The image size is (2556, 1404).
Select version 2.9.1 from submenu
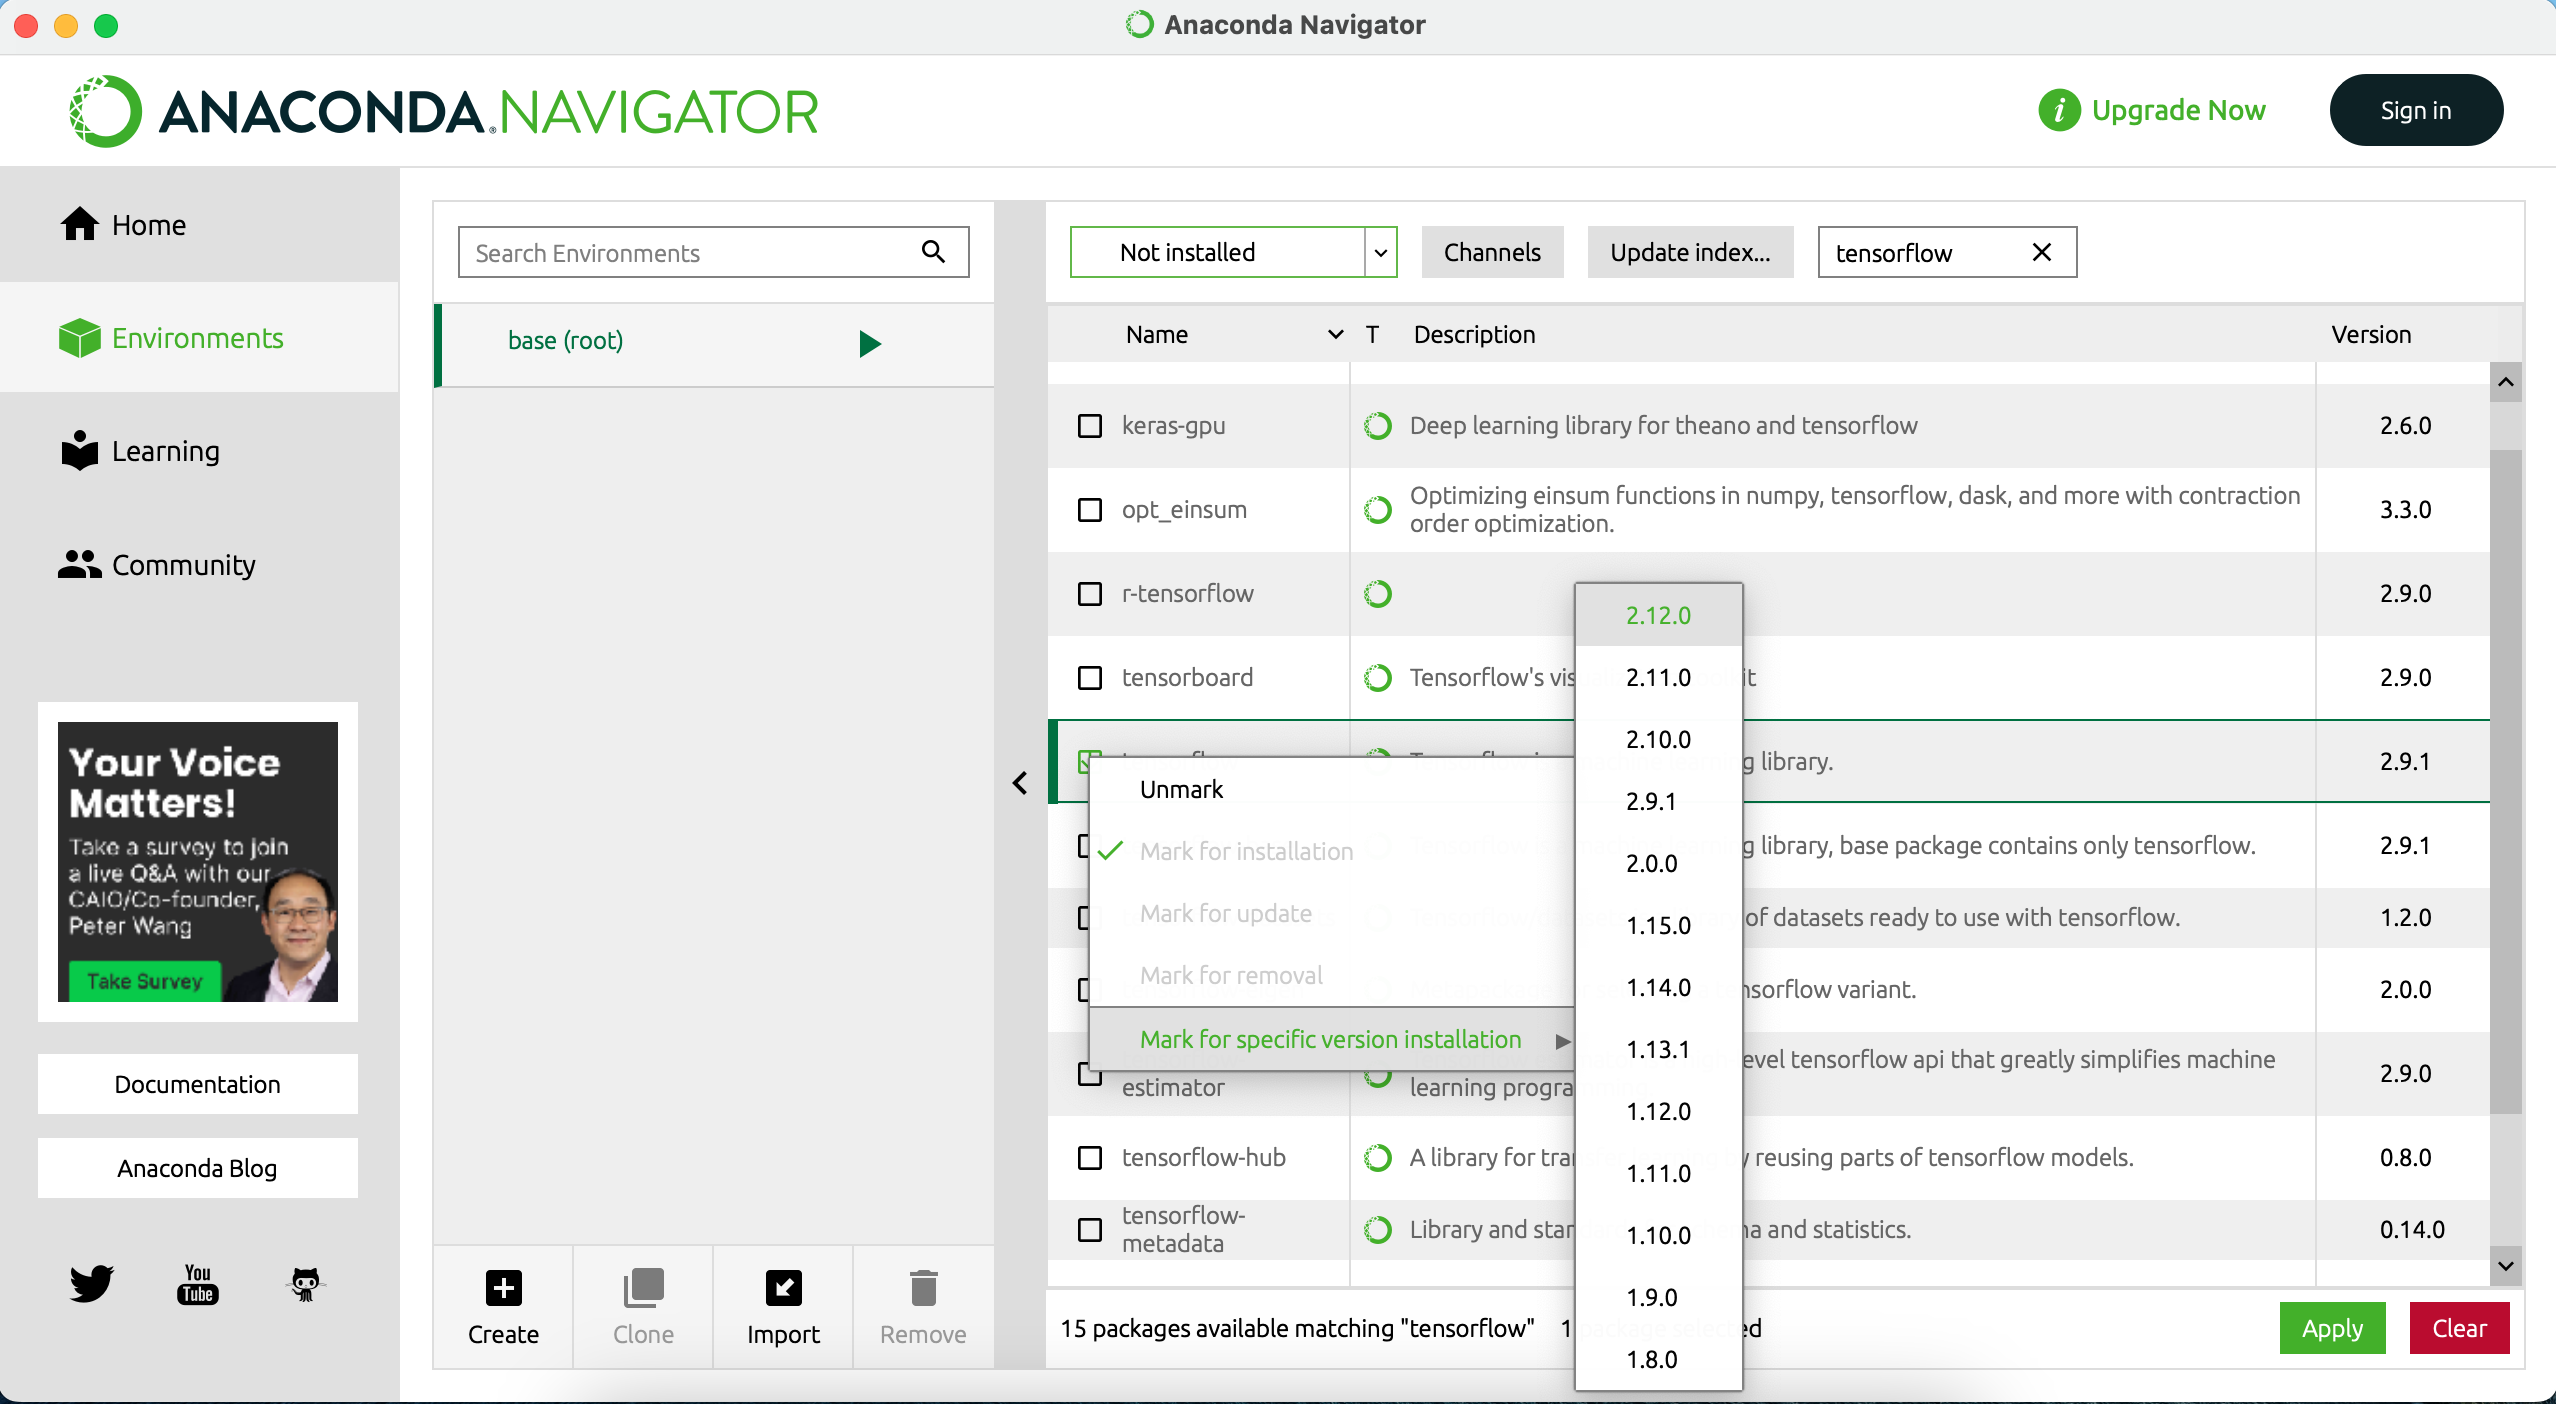coord(1658,801)
